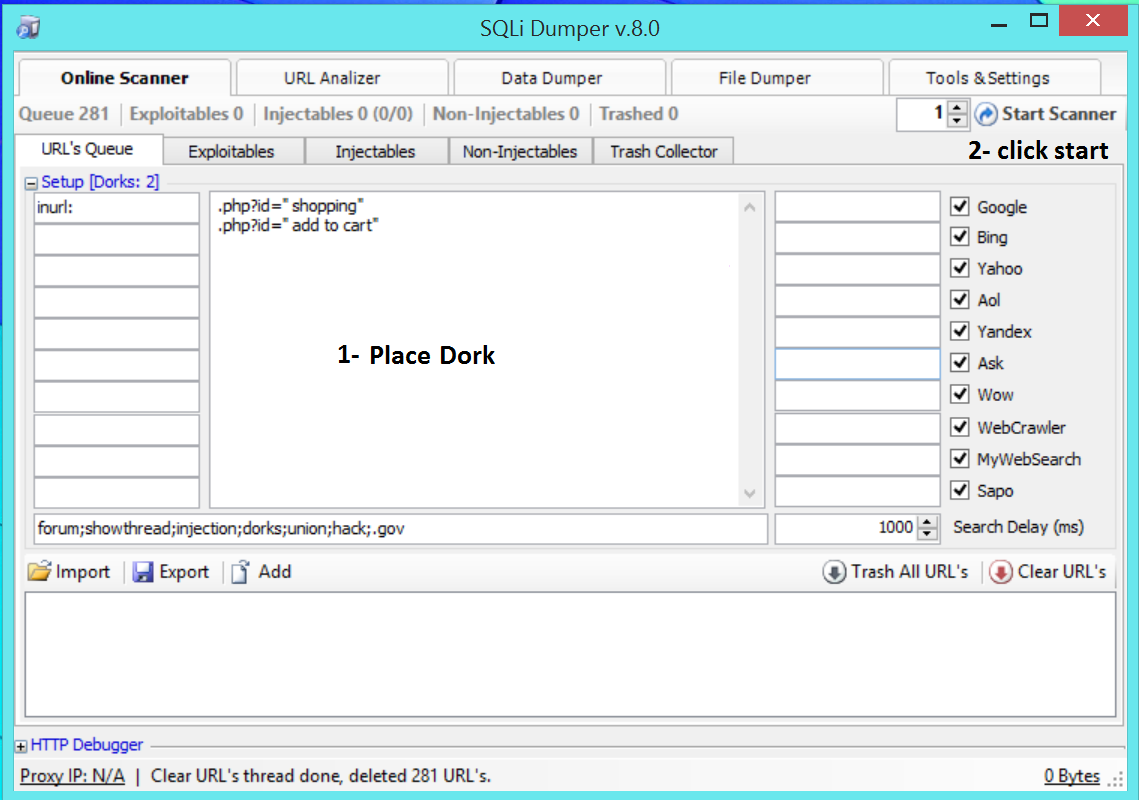Click the excluded keywords field starting with forum;showthread
The width and height of the screenshot is (1139, 800).
point(400,528)
